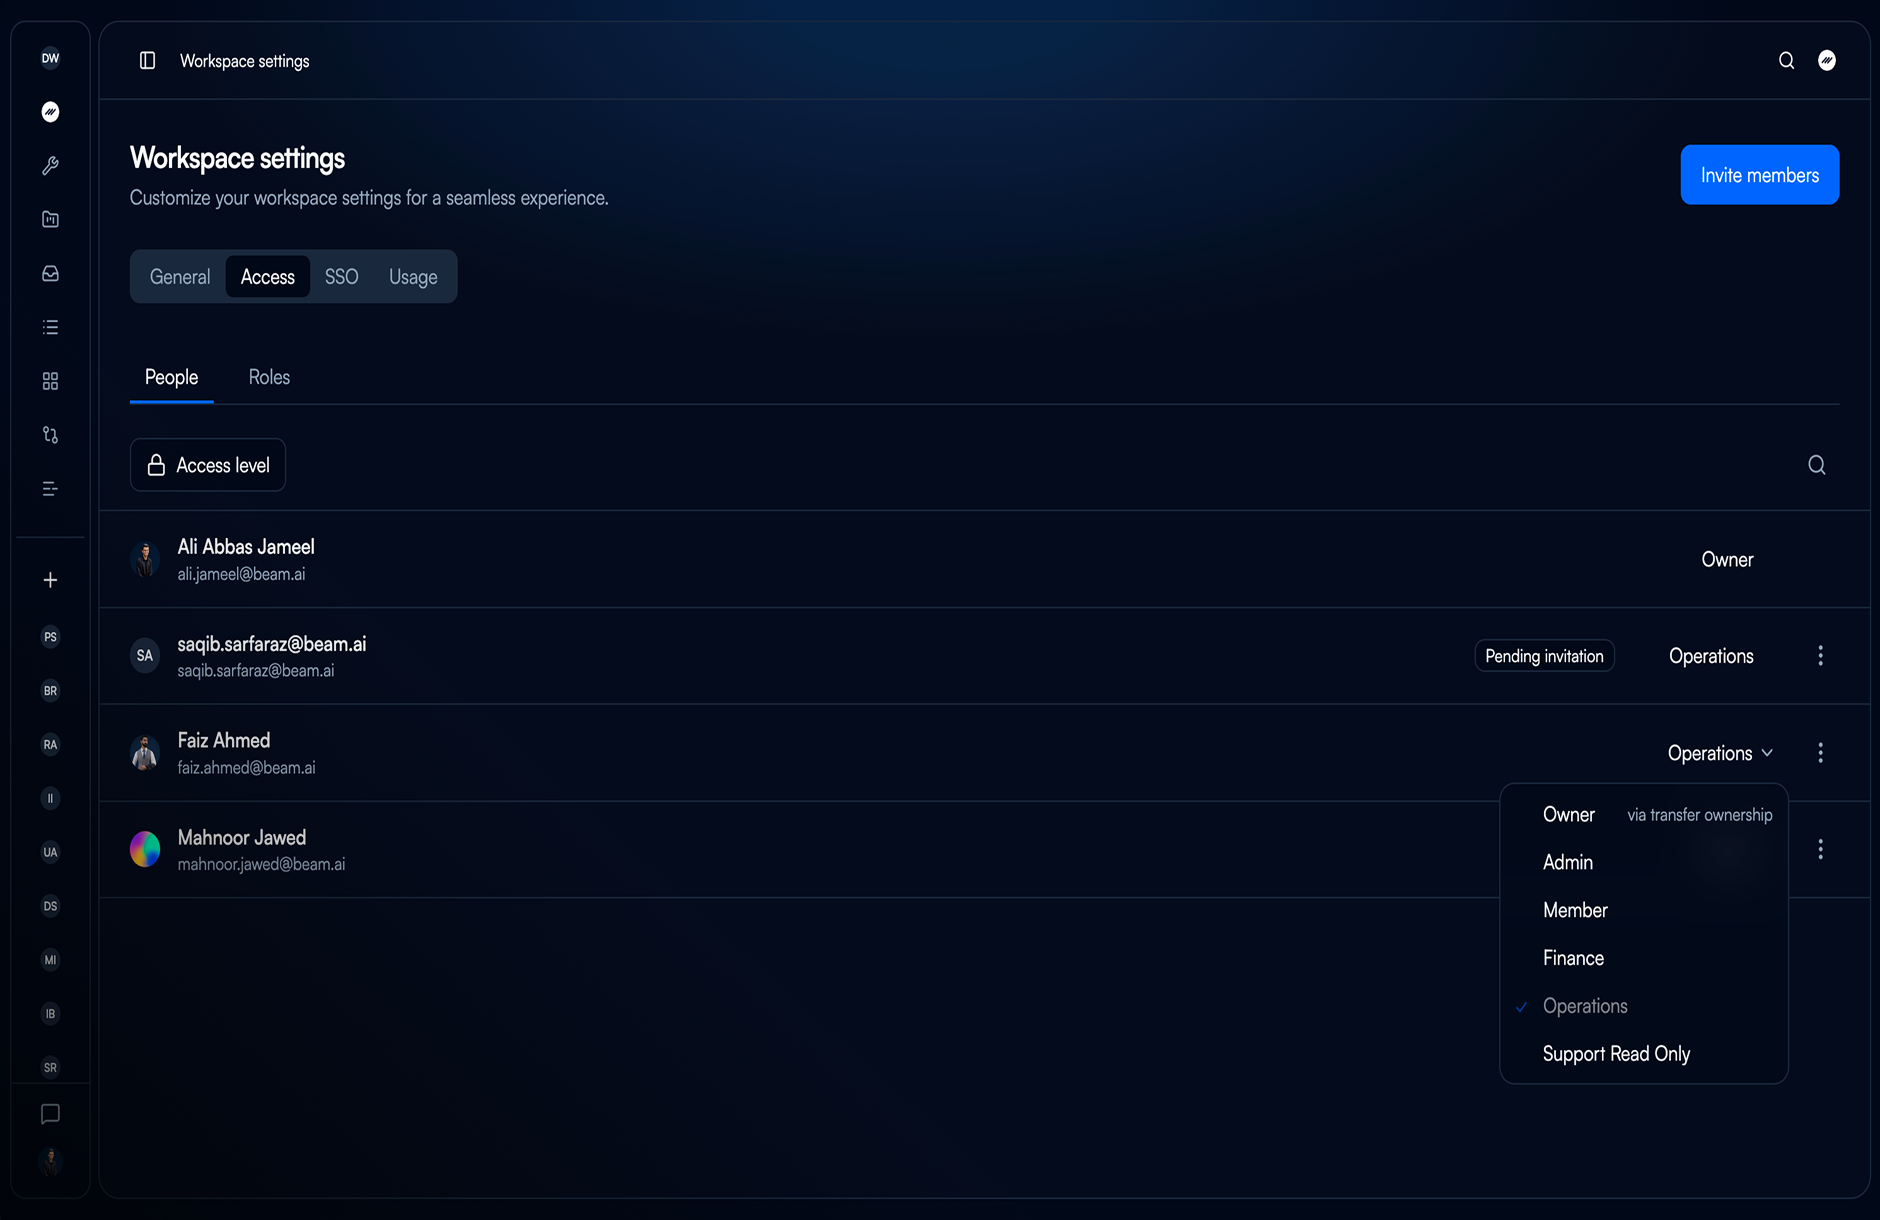Open the PS workspace in sidebar

50,637
